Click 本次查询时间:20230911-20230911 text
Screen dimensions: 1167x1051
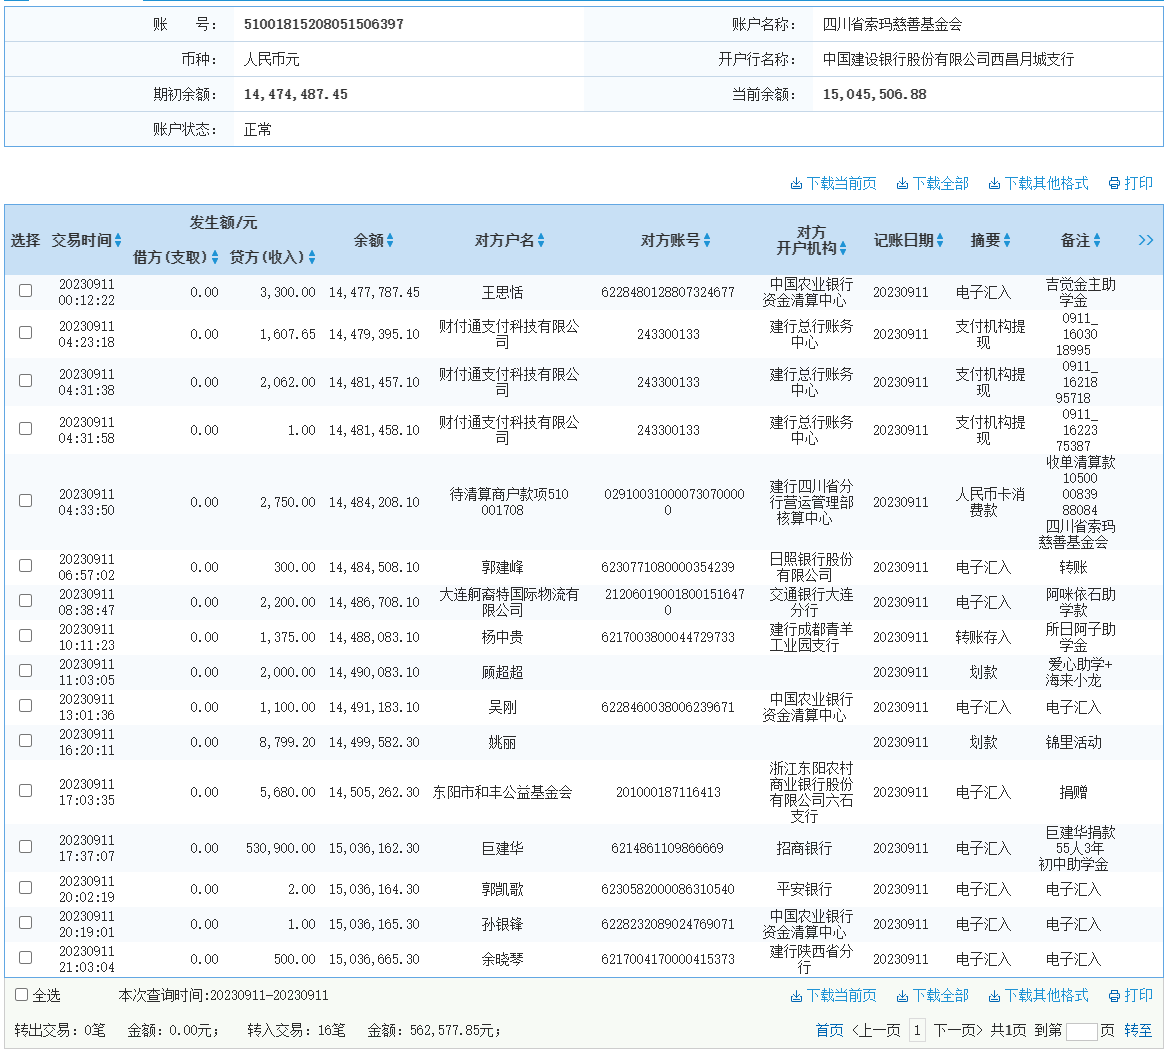point(223,995)
